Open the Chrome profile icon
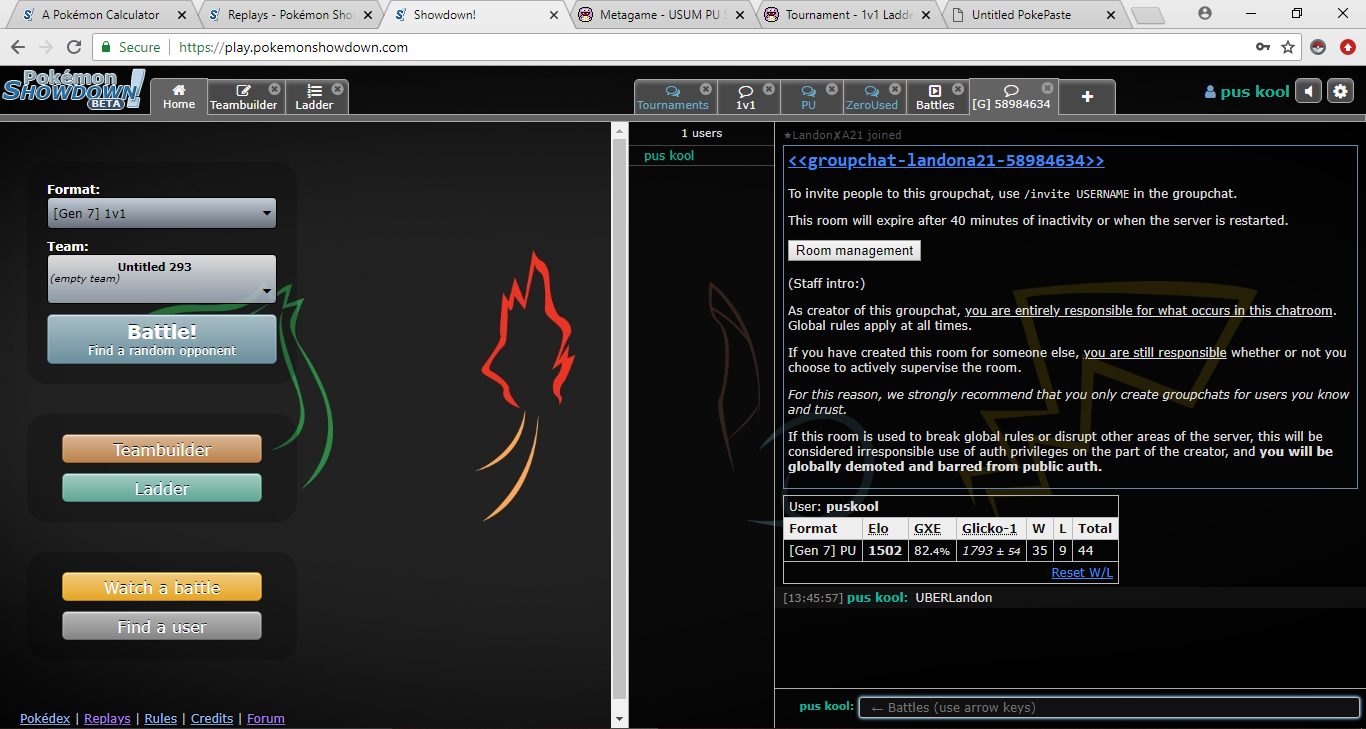The height and width of the screenshot is (729, 1366). coord(1205,13)
